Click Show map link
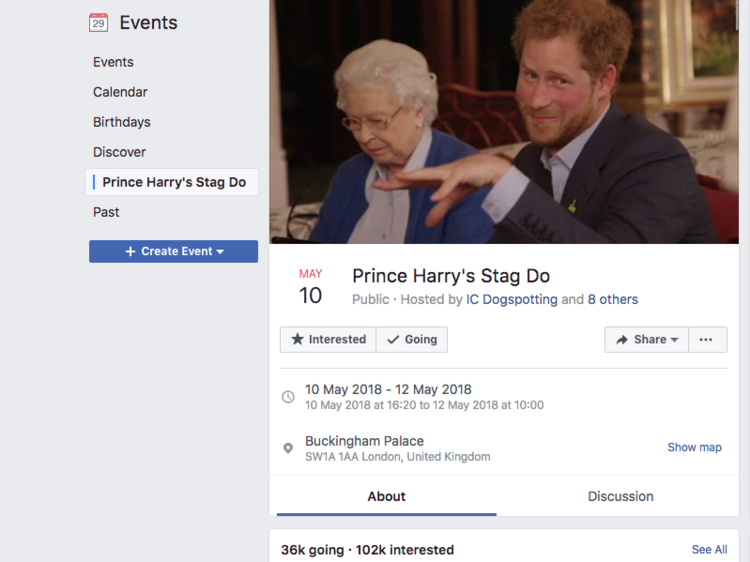This screenshot has height=562, width=750. point(694,447)
